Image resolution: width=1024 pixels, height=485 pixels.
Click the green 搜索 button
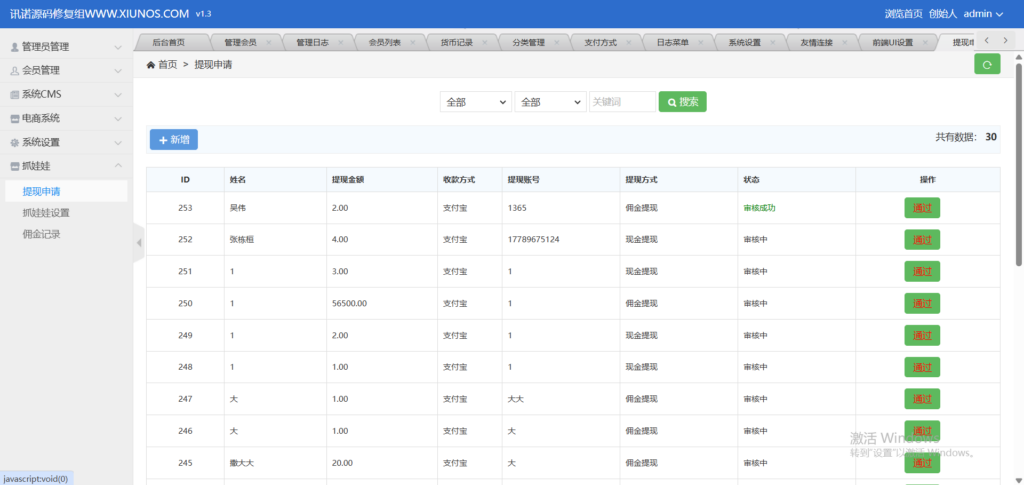click(x=682, y=102)
